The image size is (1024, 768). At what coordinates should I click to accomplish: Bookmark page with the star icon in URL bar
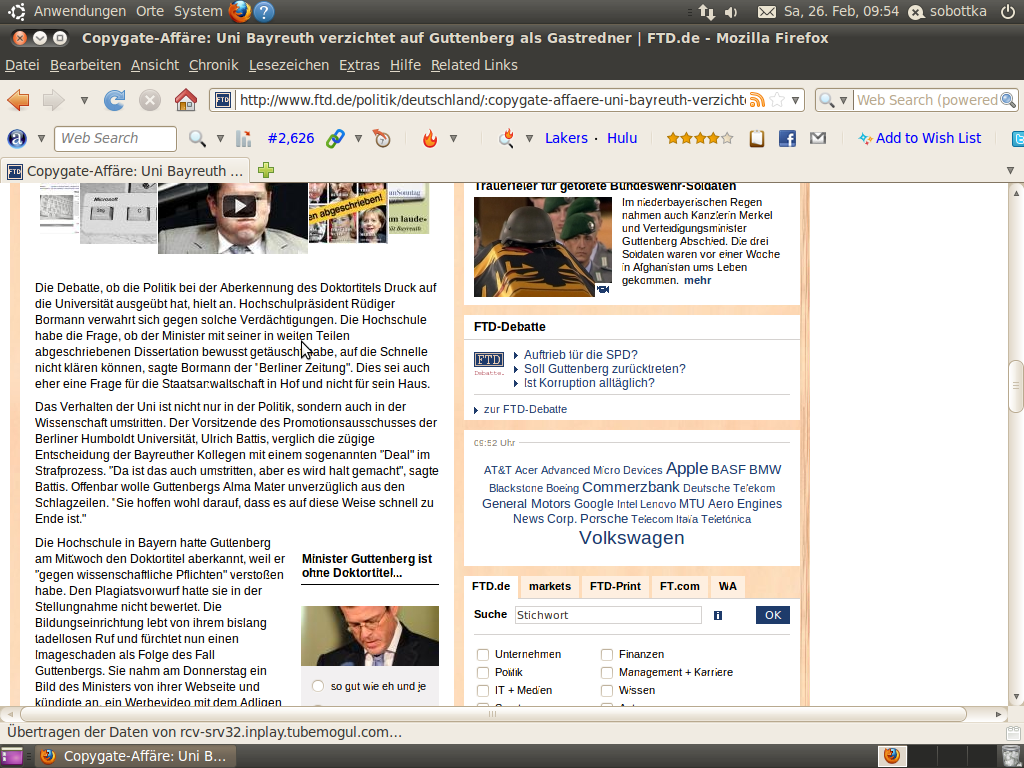coord(777,100)
